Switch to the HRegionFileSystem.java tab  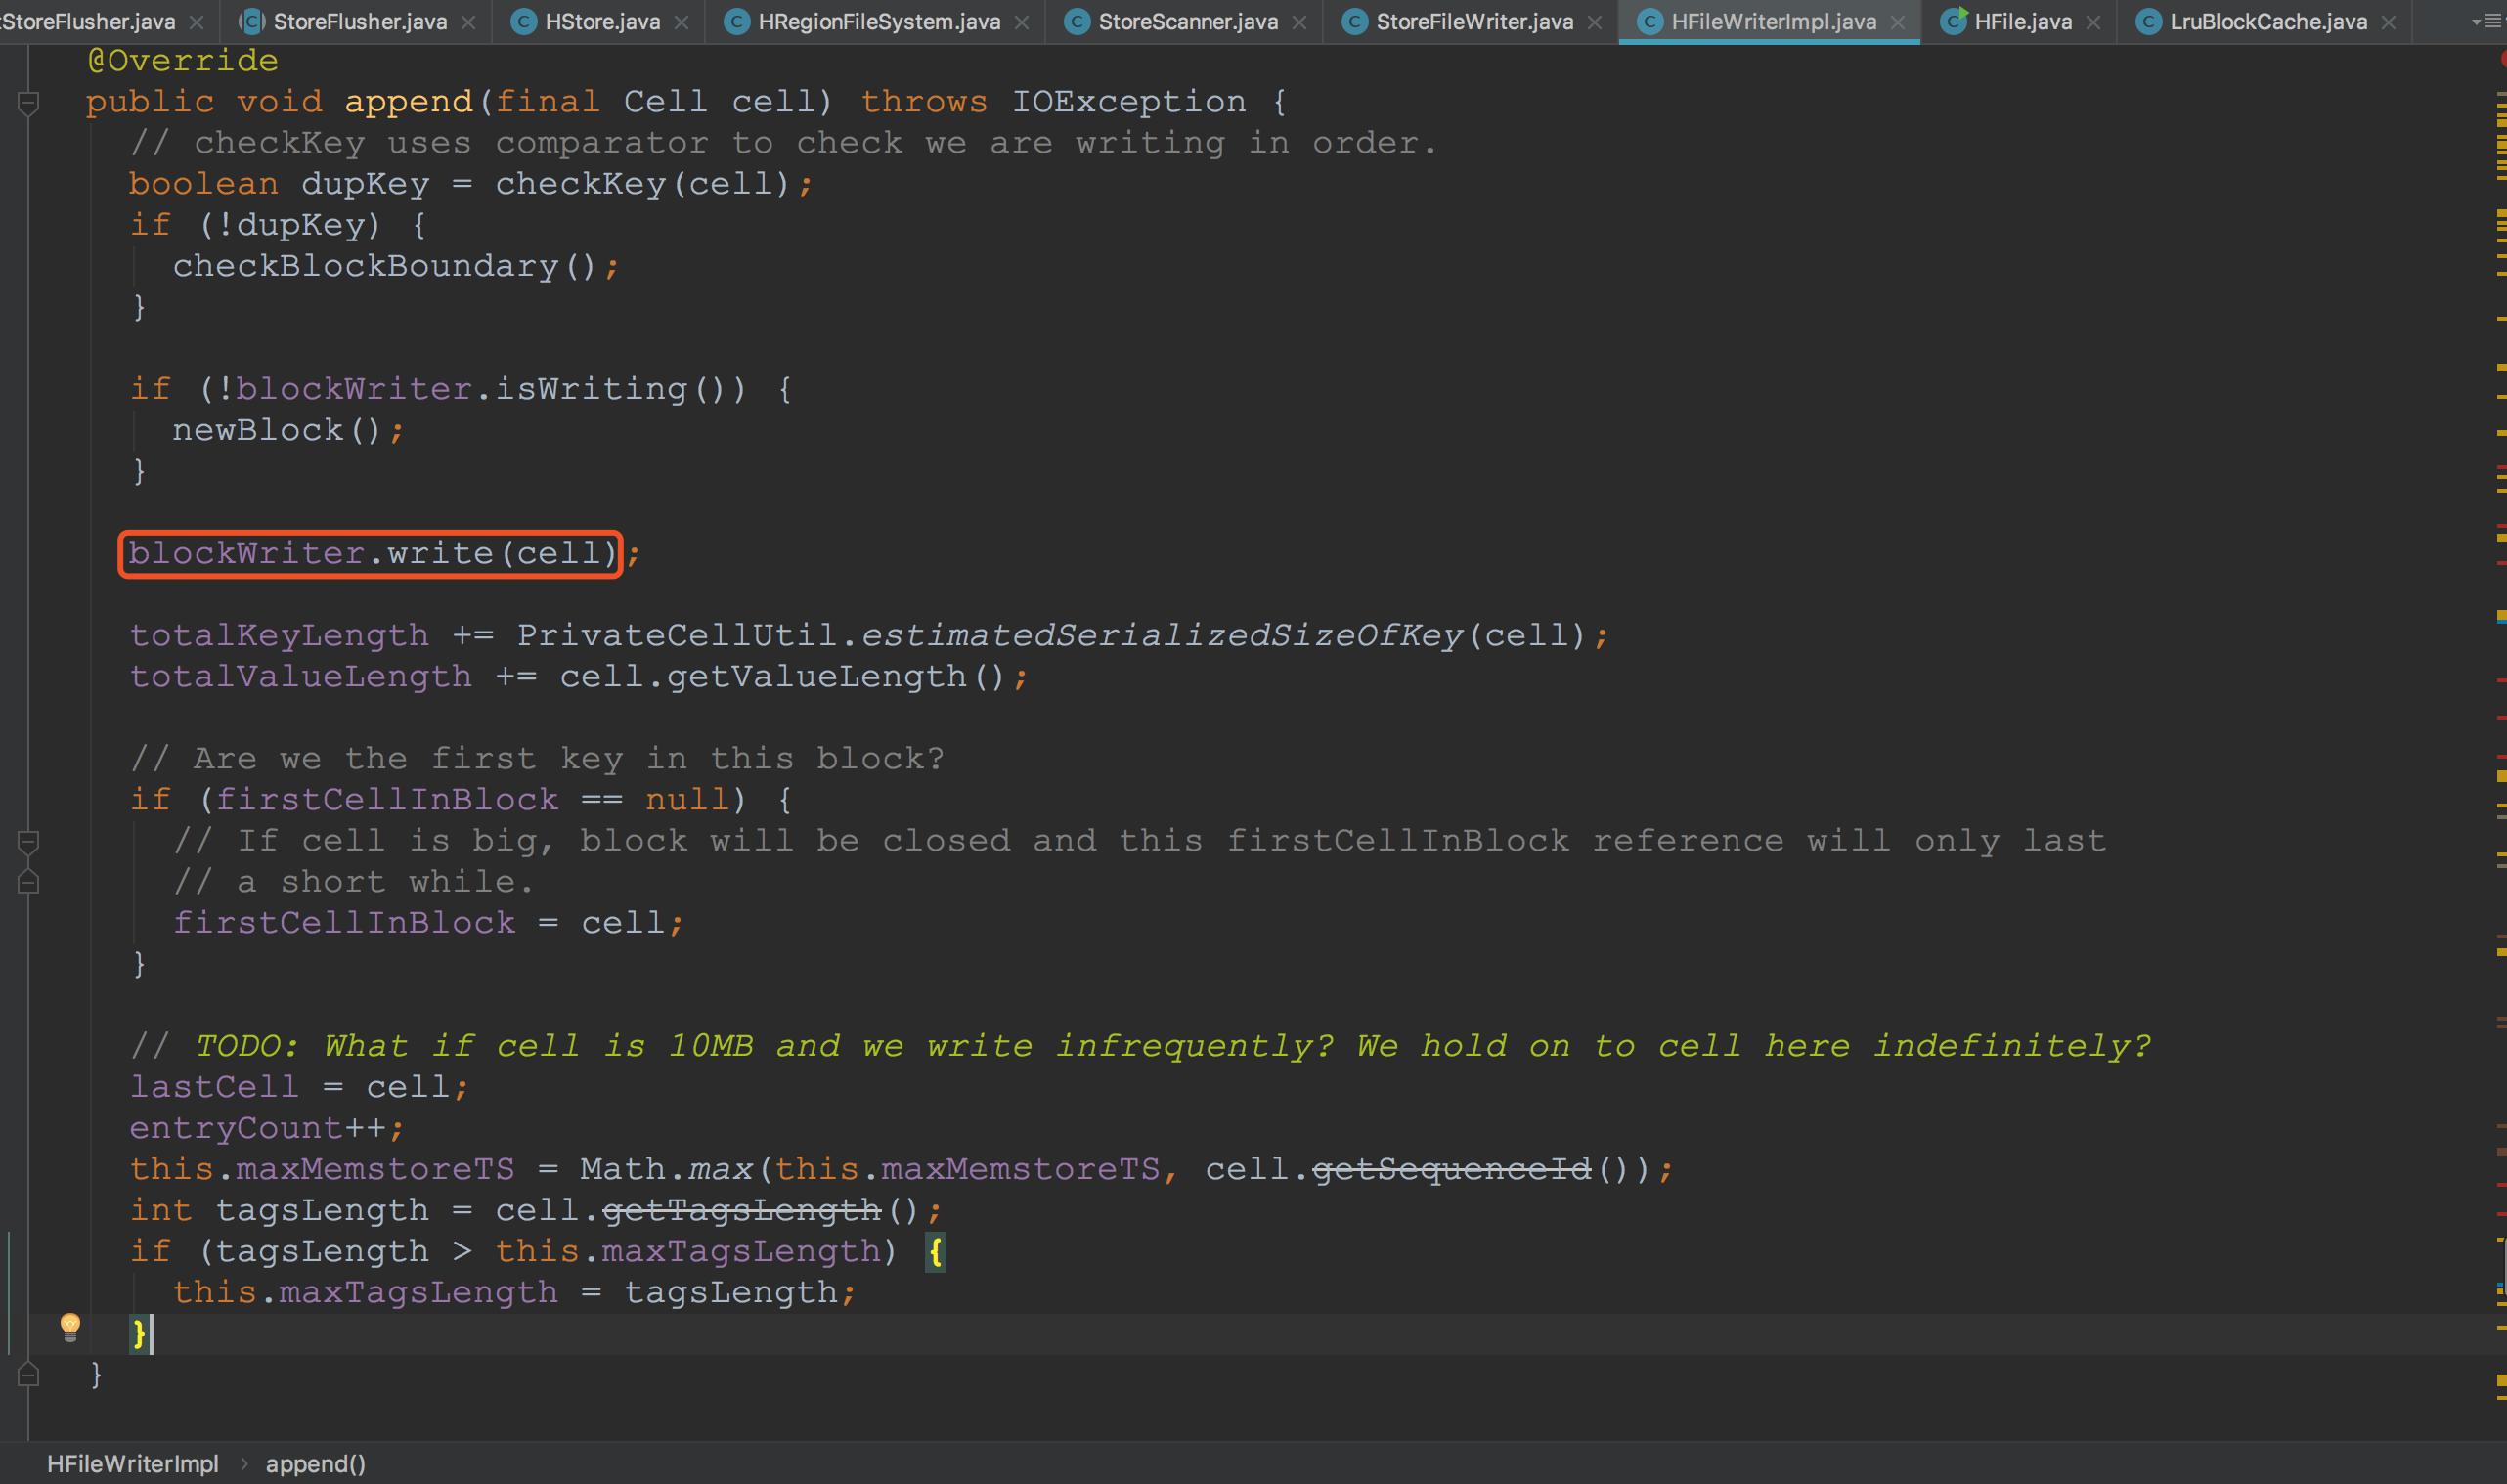coord(878,22)
